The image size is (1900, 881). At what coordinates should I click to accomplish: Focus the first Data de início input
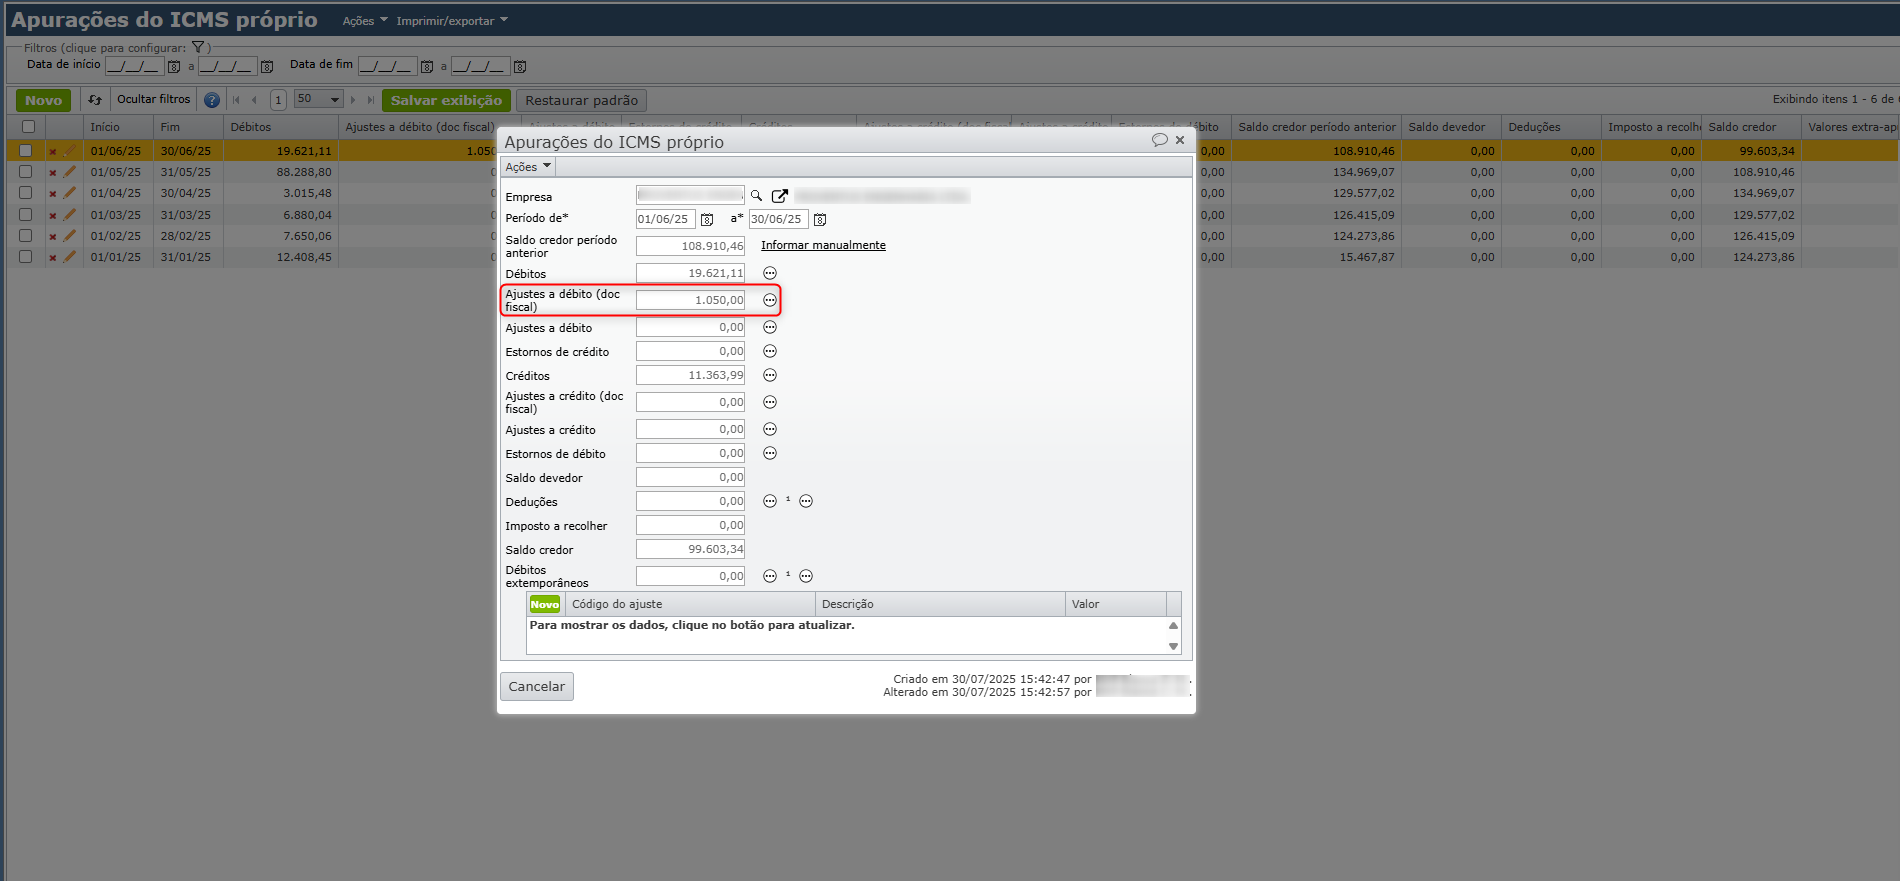click(x=134, y=66)
